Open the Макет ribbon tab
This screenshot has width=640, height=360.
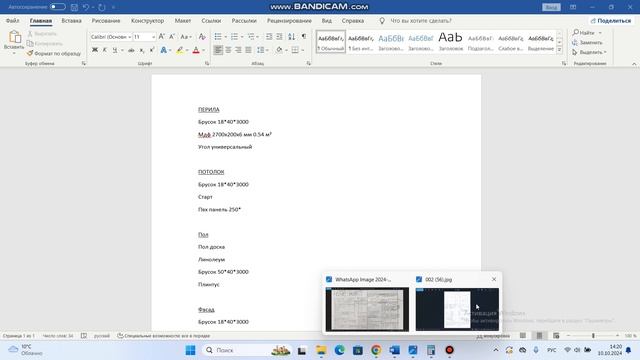pyautogui.click(x=183, y=20)
